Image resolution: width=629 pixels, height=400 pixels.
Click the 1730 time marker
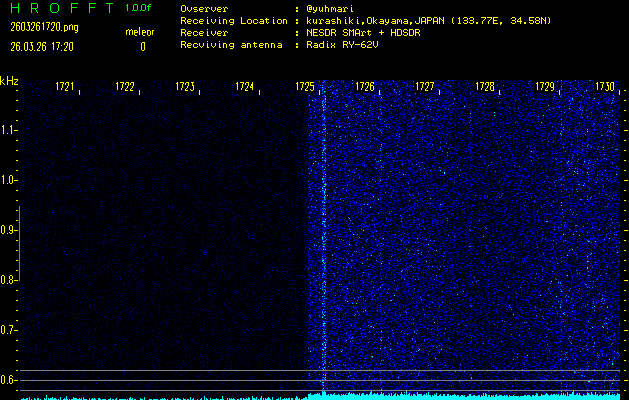(x=605, y=86)
